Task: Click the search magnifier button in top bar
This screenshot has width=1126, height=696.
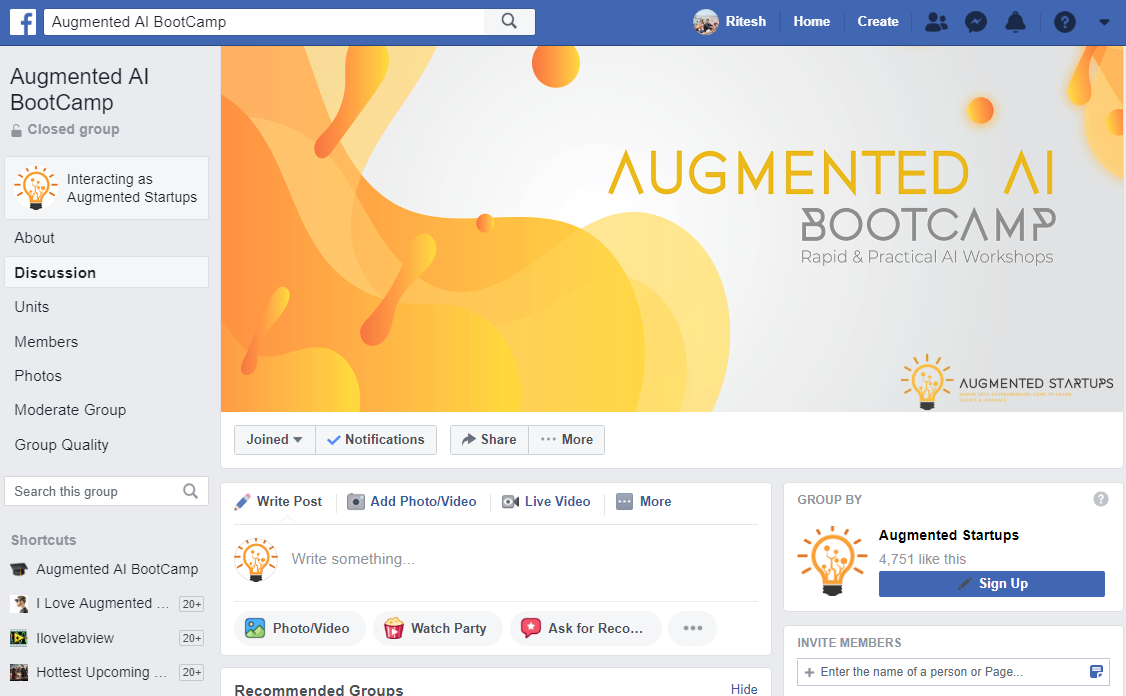Action: pos(509,22)
